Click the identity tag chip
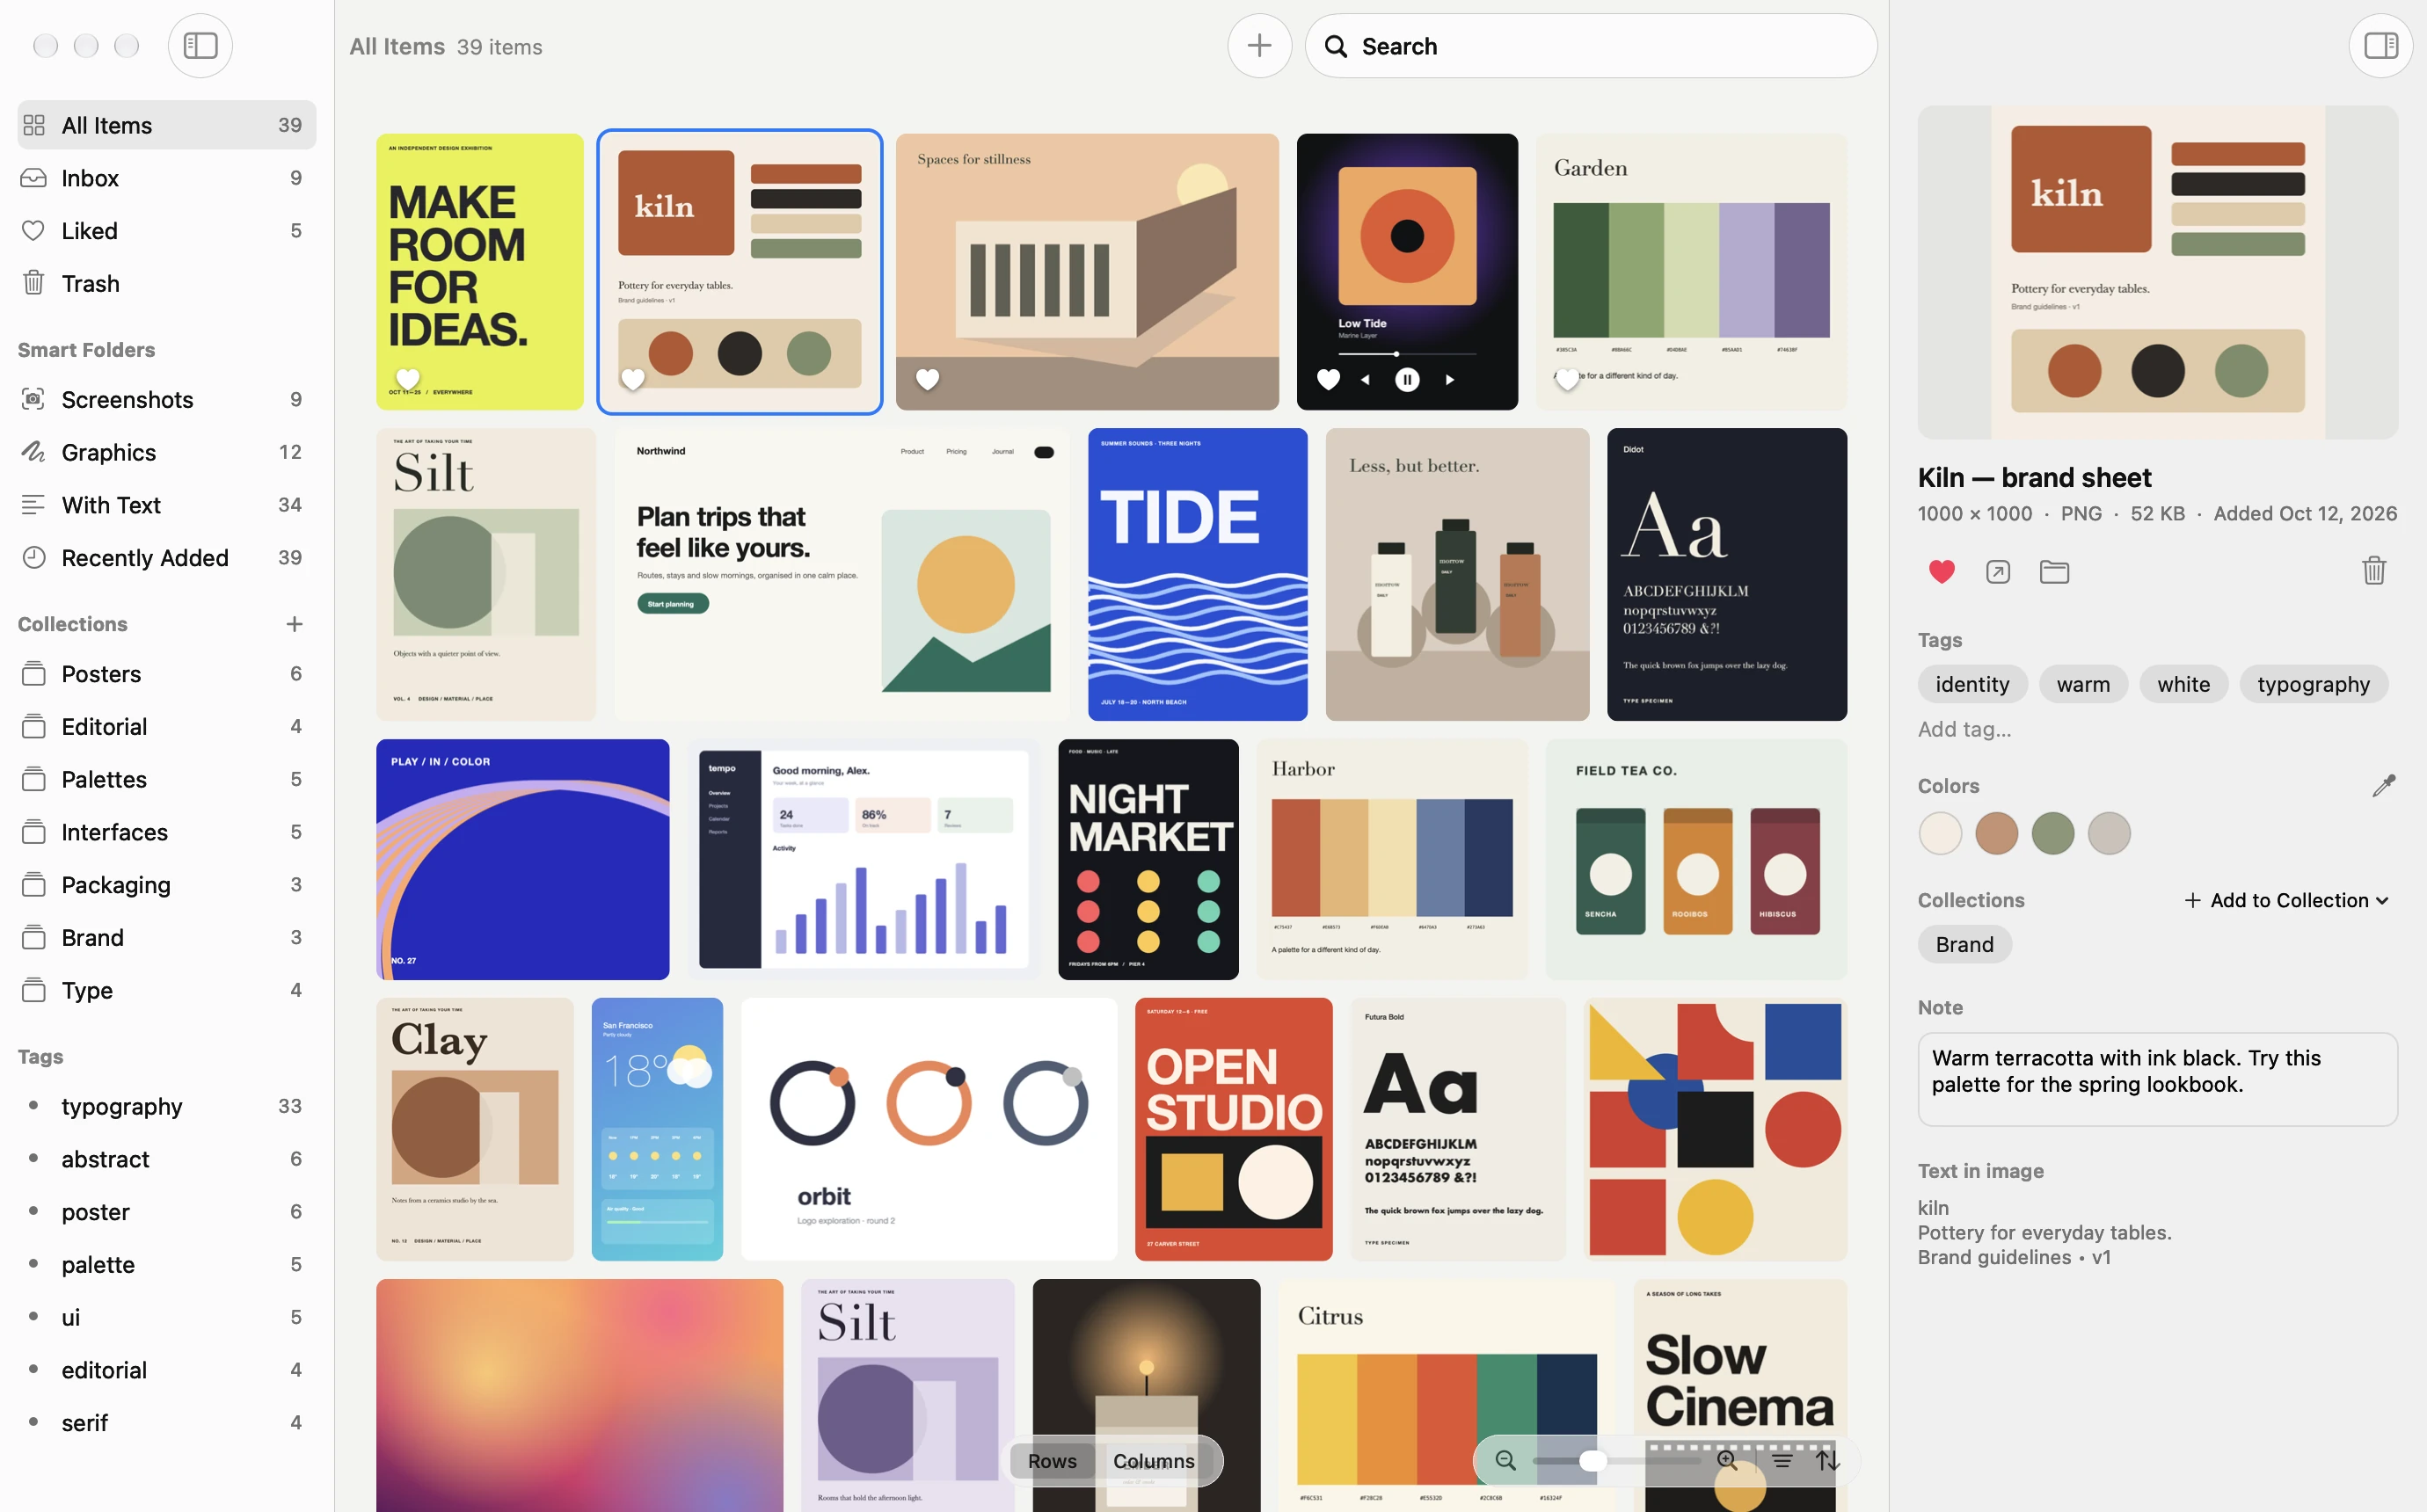Image resolution: width=2427 pixels, height=1512 pixels. (x=1972, y=684)
